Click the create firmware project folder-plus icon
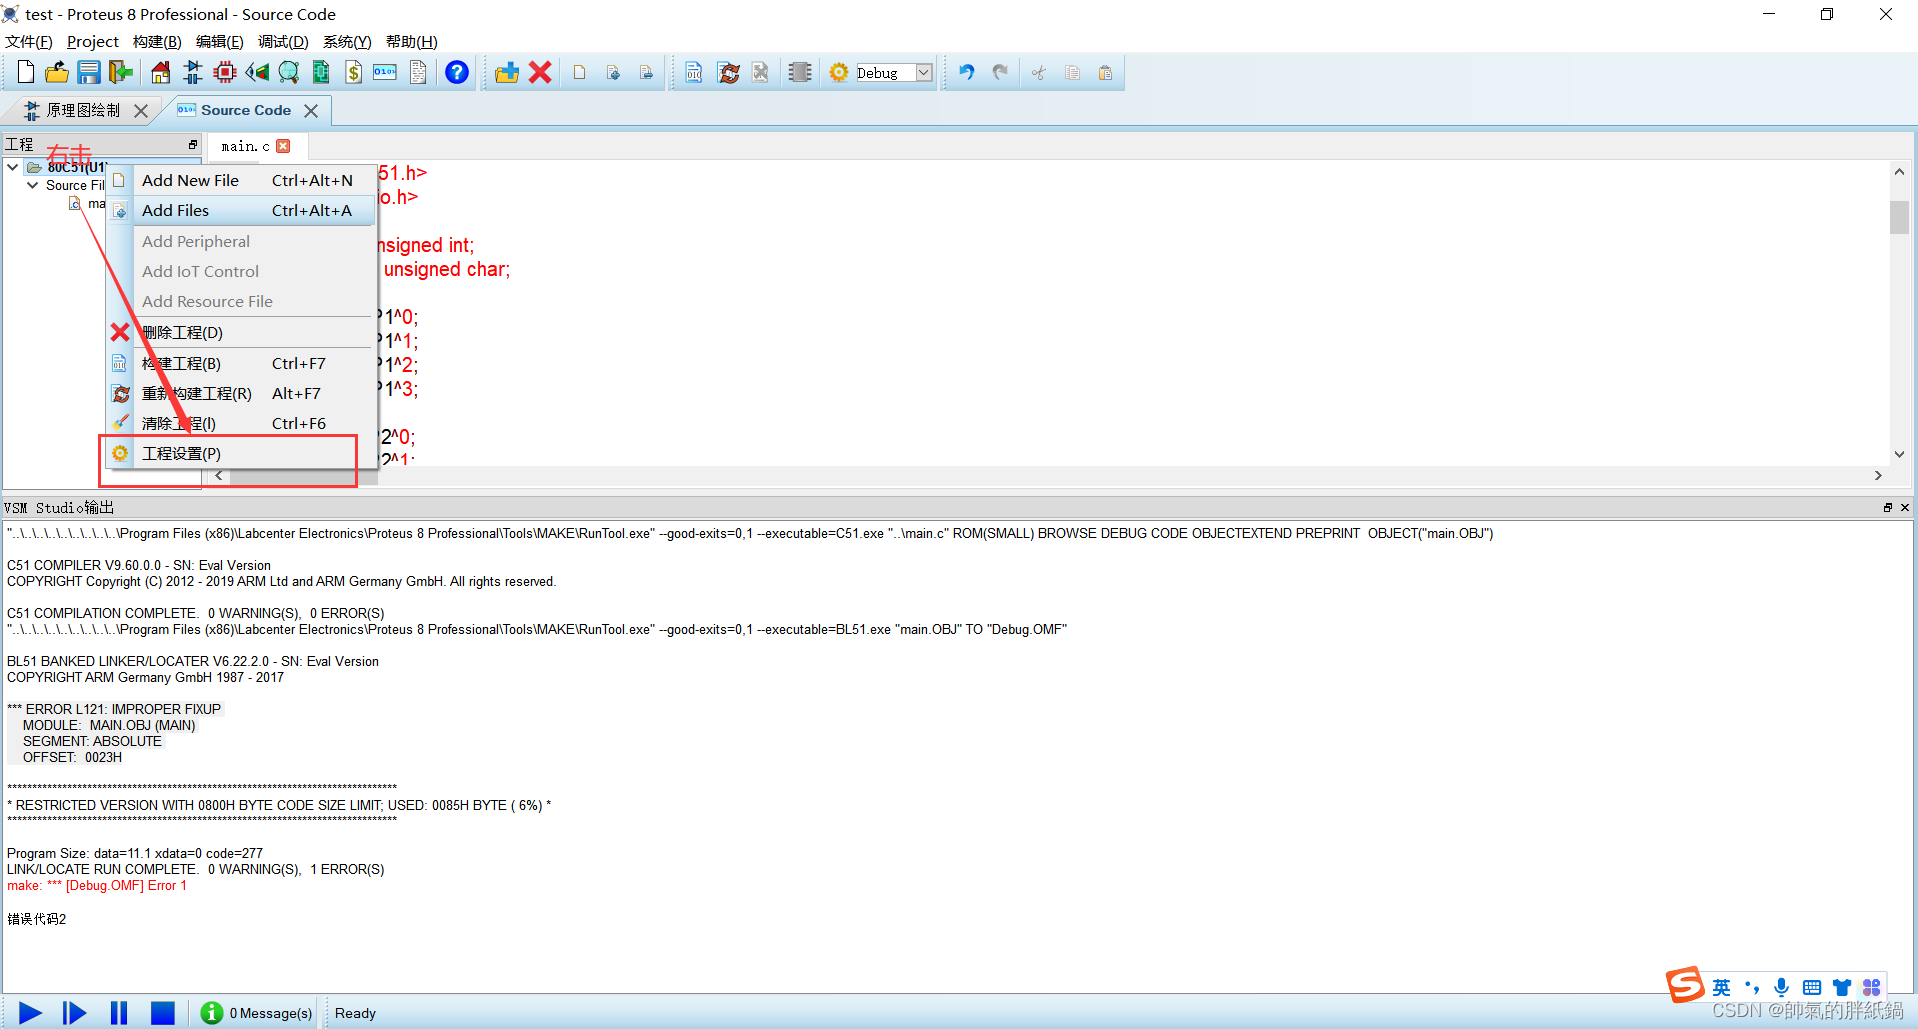The height and width of the screenshot is (1029, 1918). pos(507,72)
